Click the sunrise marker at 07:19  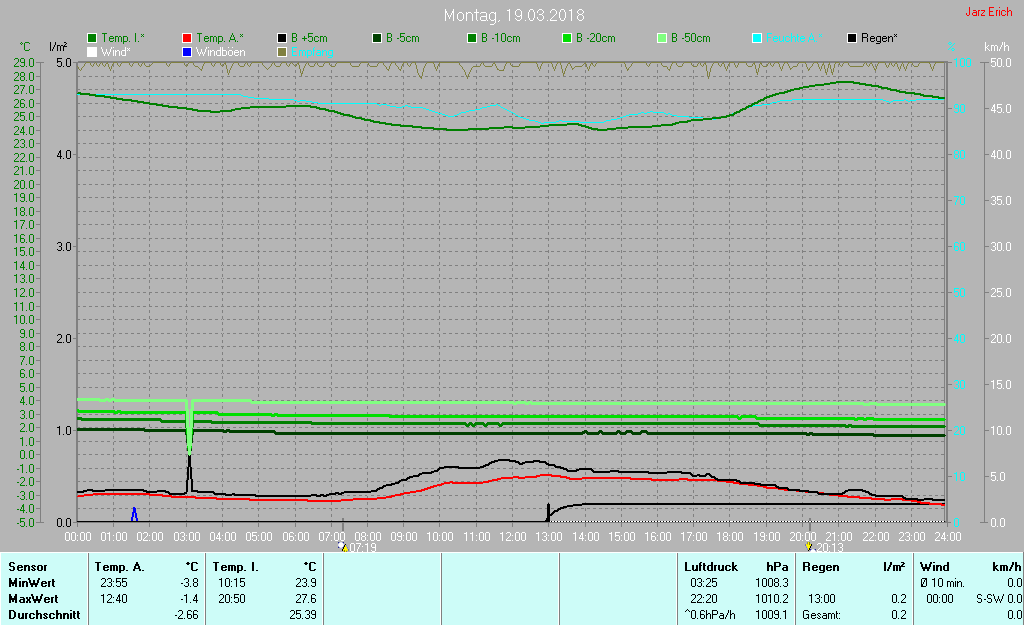coord(342,547)
